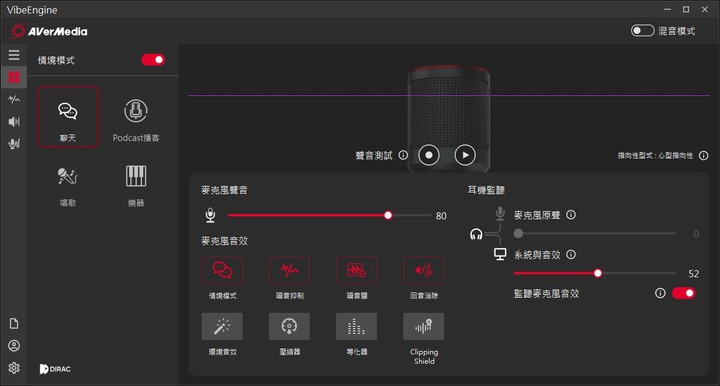720x386 pixels.
Task: Maximize the VibeEngine window
Action: tap(686, 9)
